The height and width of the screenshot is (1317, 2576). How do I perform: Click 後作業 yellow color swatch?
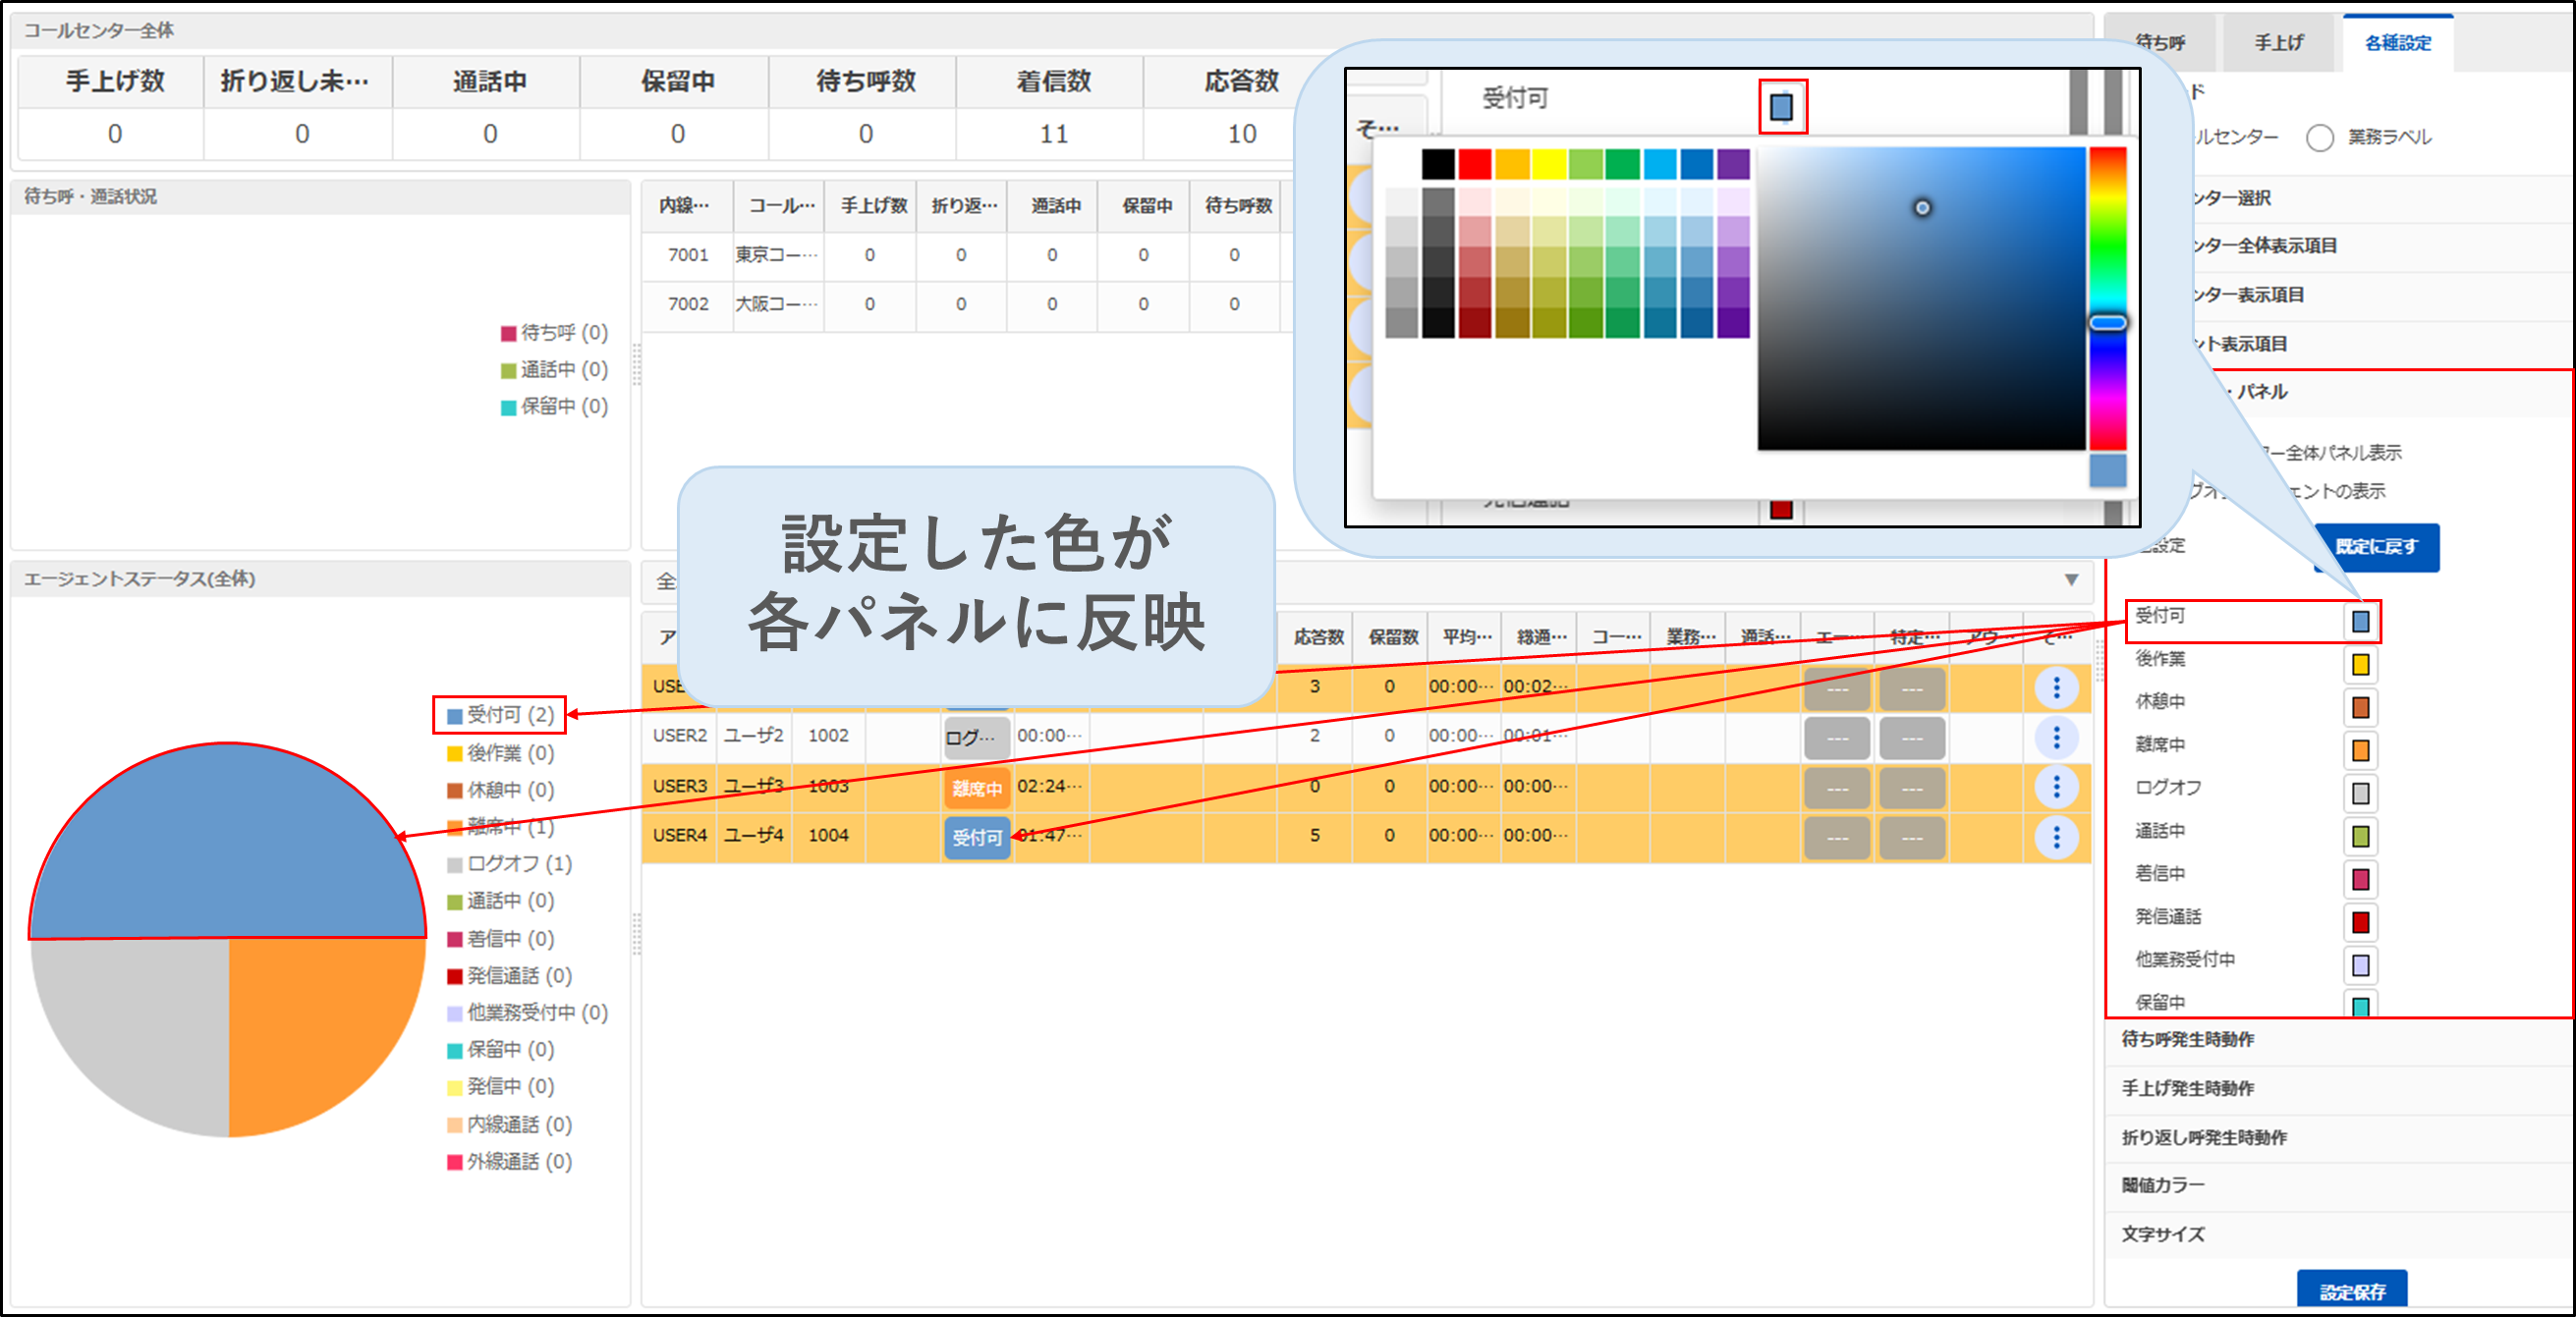tap(2360, 664)
